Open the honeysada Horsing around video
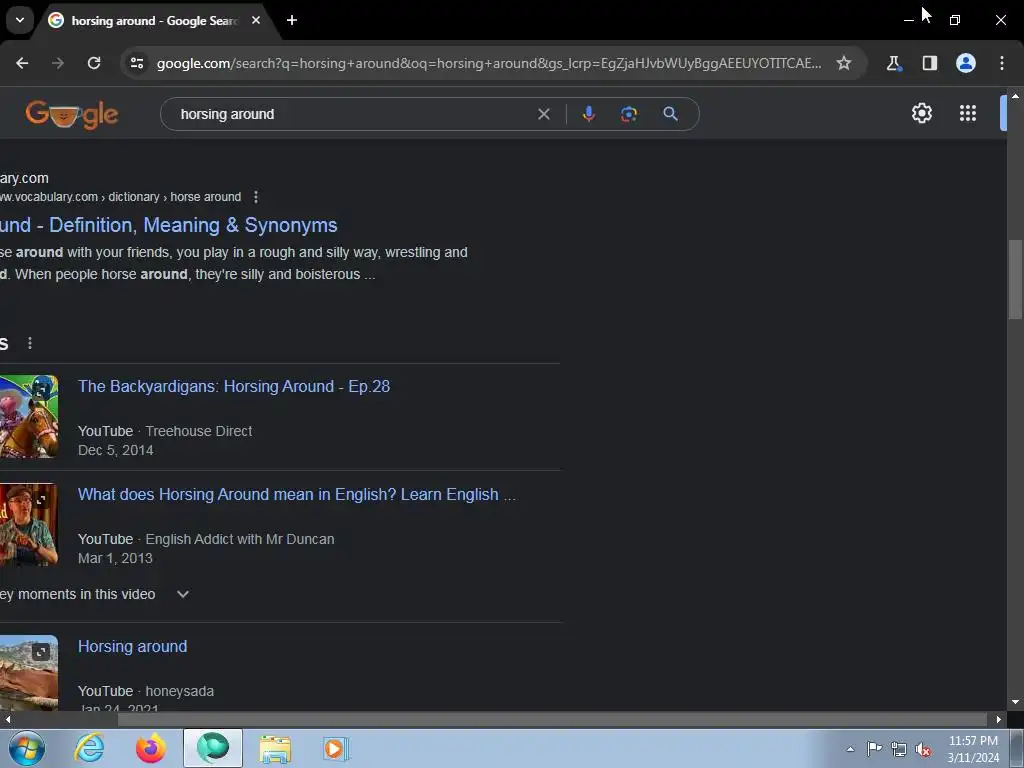The width and height of the screenshot is (1024, 768). pyautogui.click(x=133, y=647)
